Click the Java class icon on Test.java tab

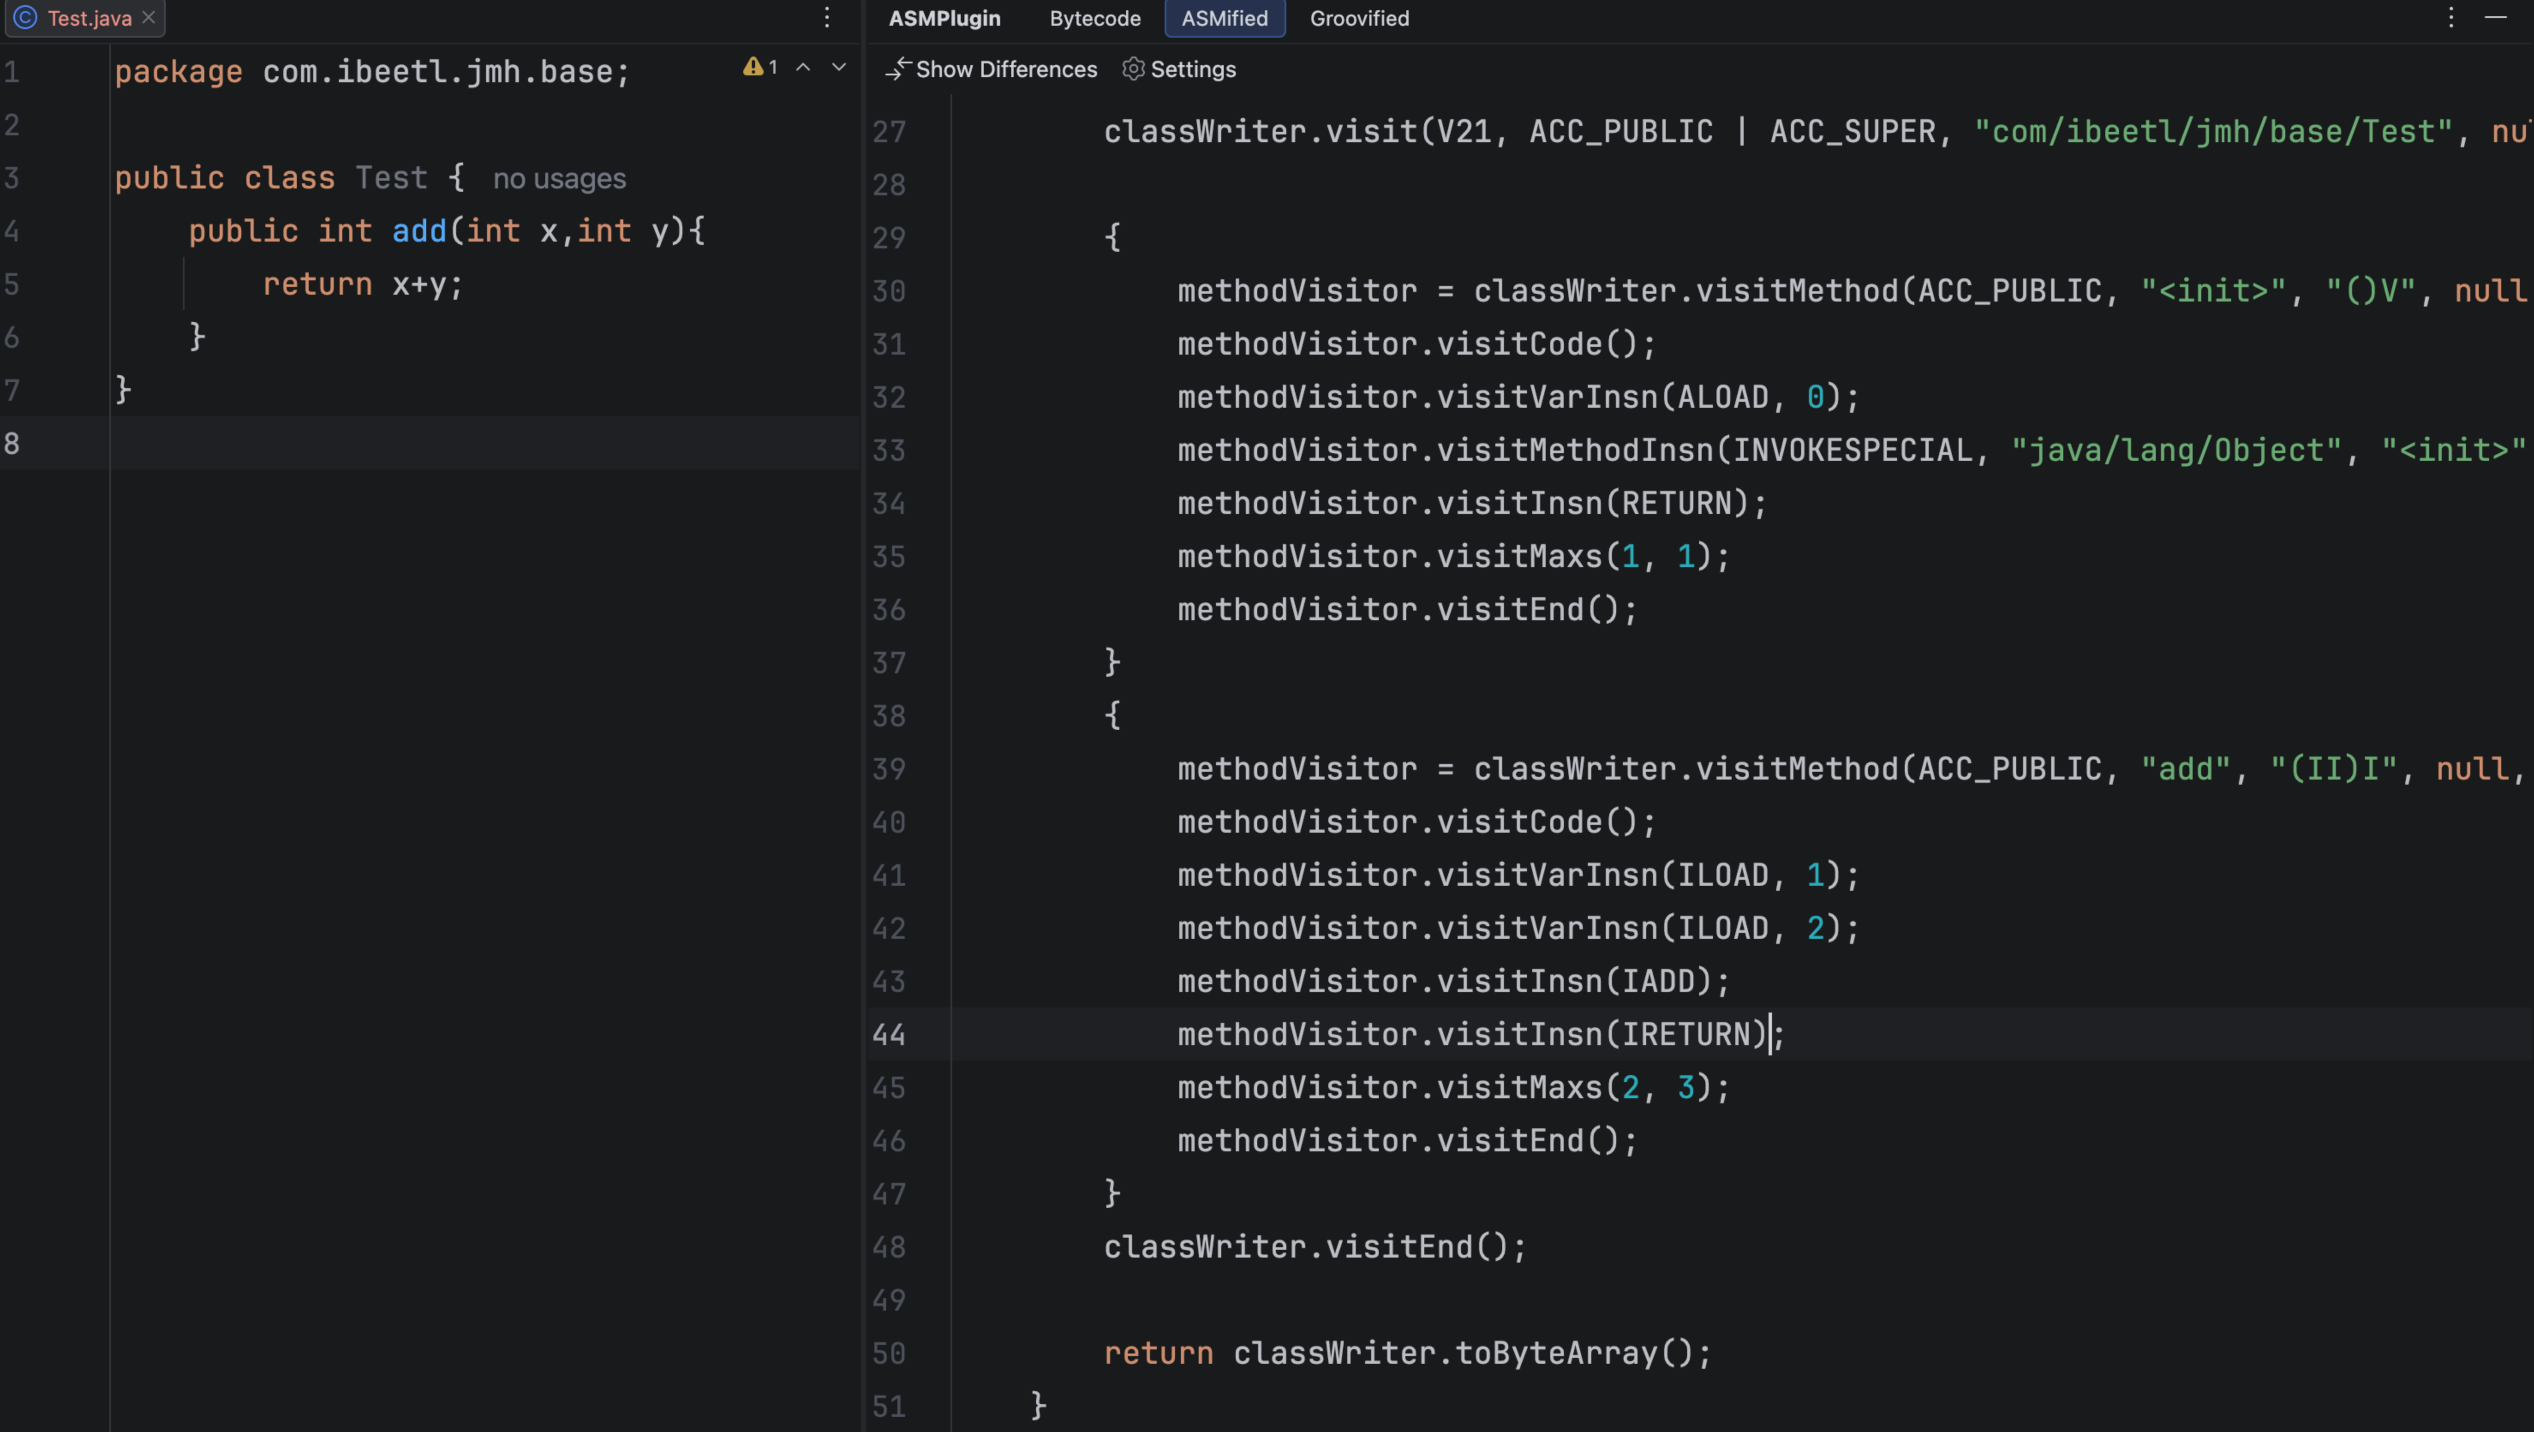25,18
